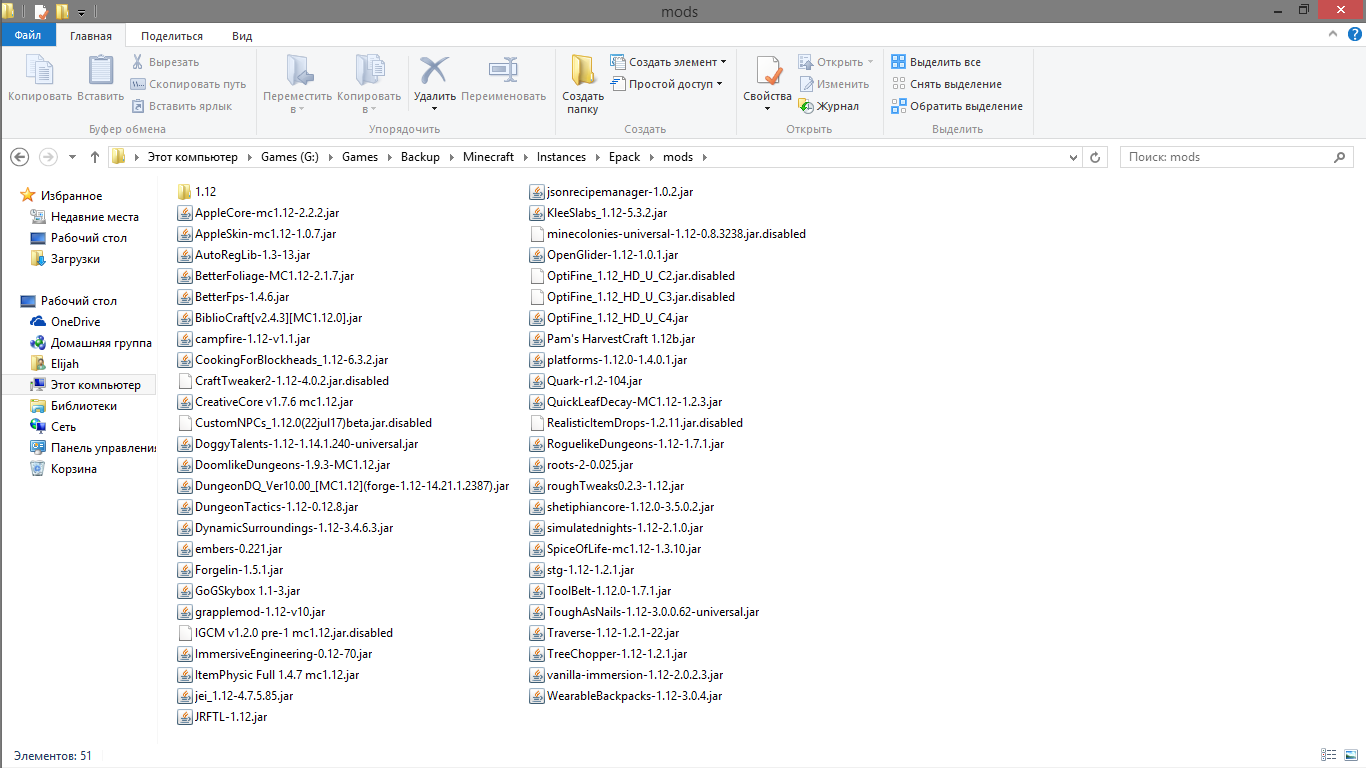This screenshot has height=768, width=1366.
Task: Select Elijah in the navigation pane
Action: pyautogui.click(x=55, y=364)
